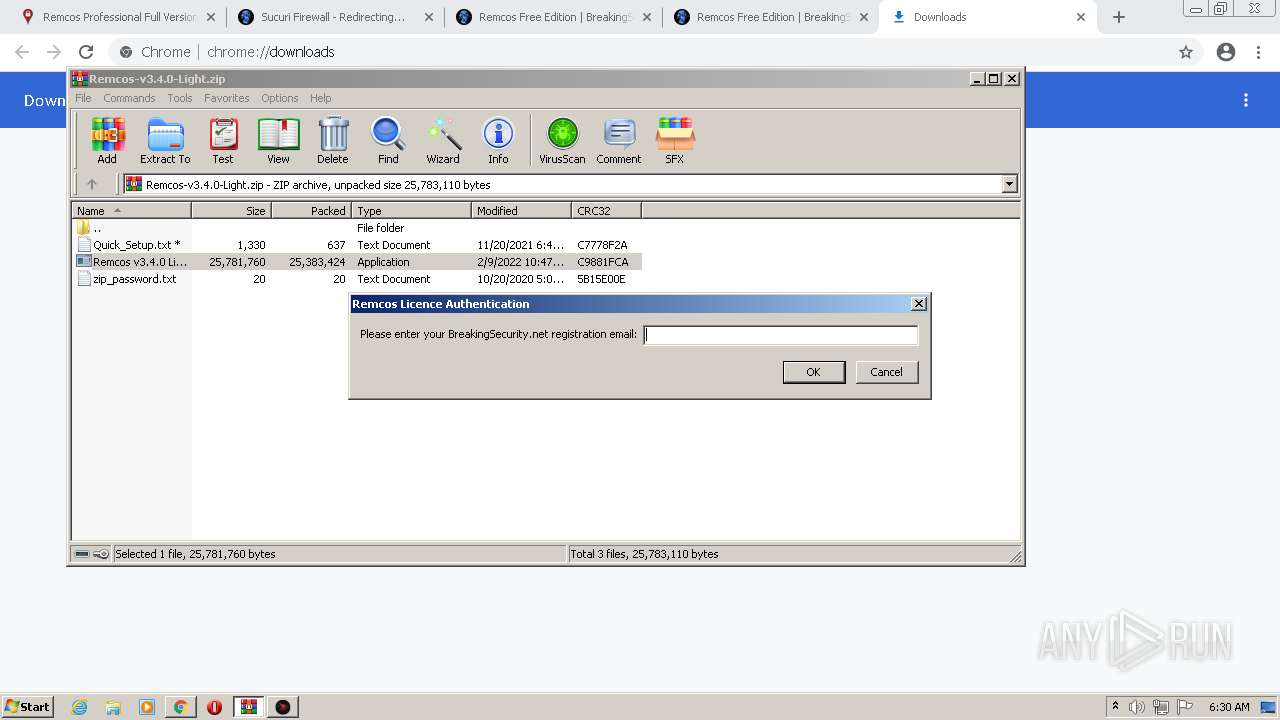Click the Find toolbar icon
This screenshot has width=1280, height=720.
(x=388, y=140)
